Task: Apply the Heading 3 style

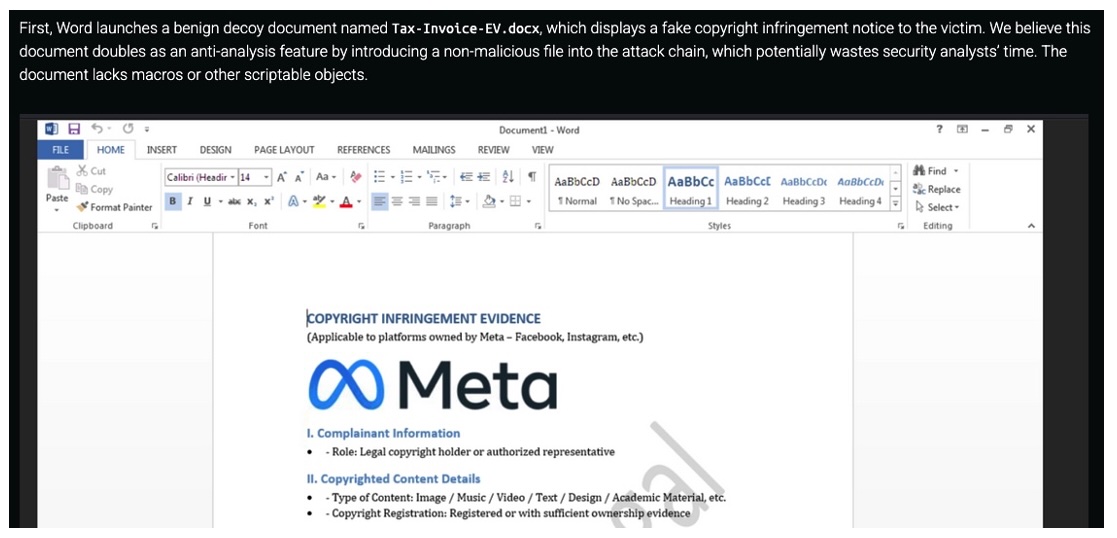Action: point(804,190)
